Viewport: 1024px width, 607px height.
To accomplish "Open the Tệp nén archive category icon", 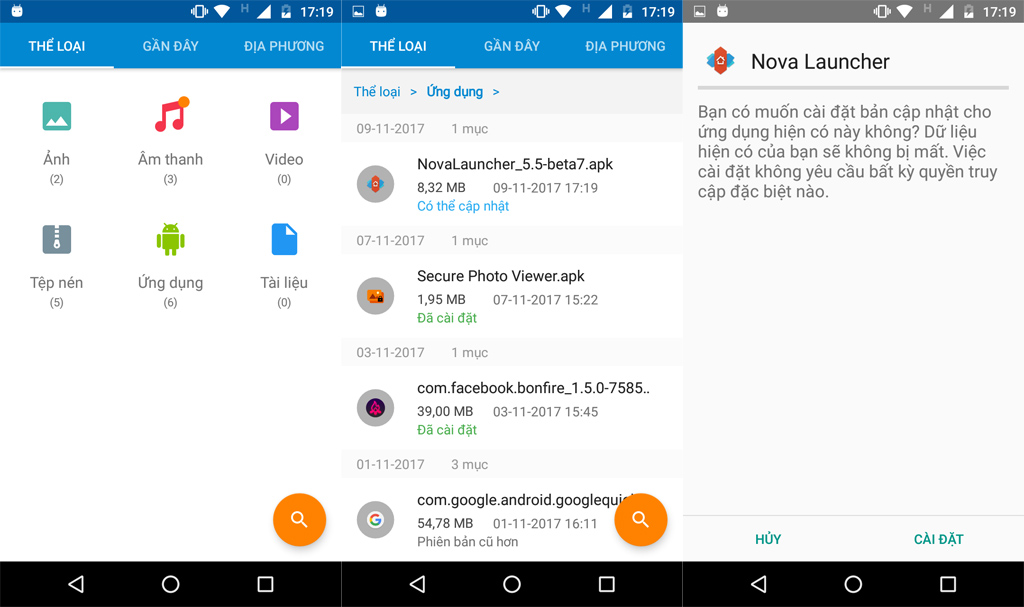I will pyautogui.click(x=57, y=239).
